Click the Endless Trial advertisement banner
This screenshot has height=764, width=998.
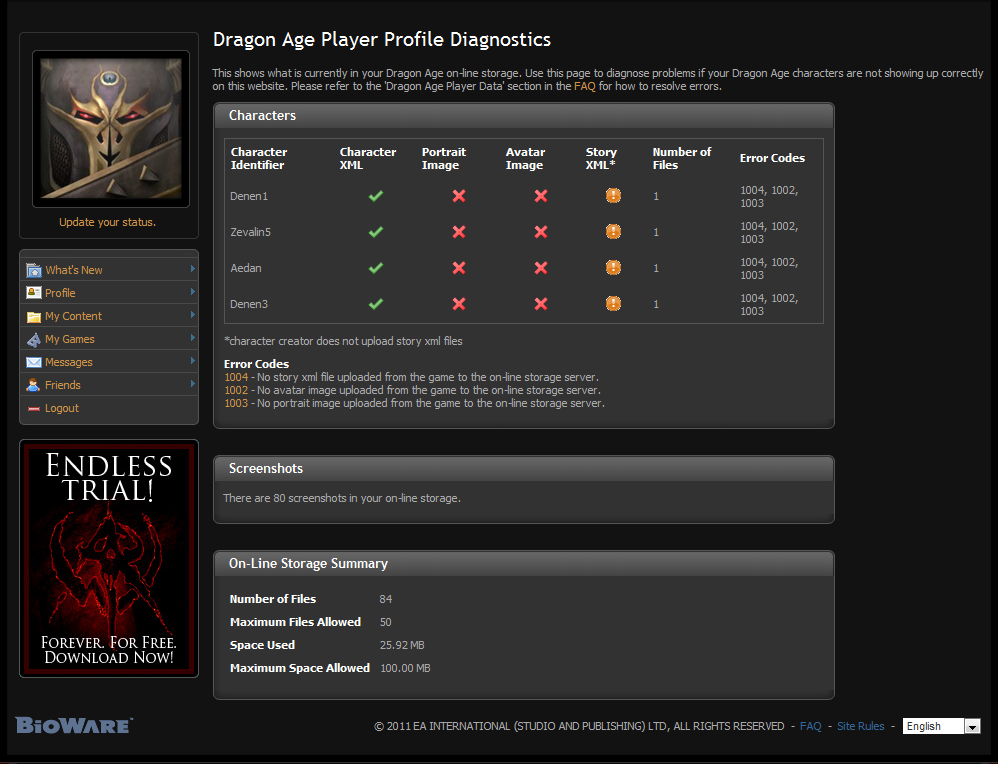(x=109, y=558)
